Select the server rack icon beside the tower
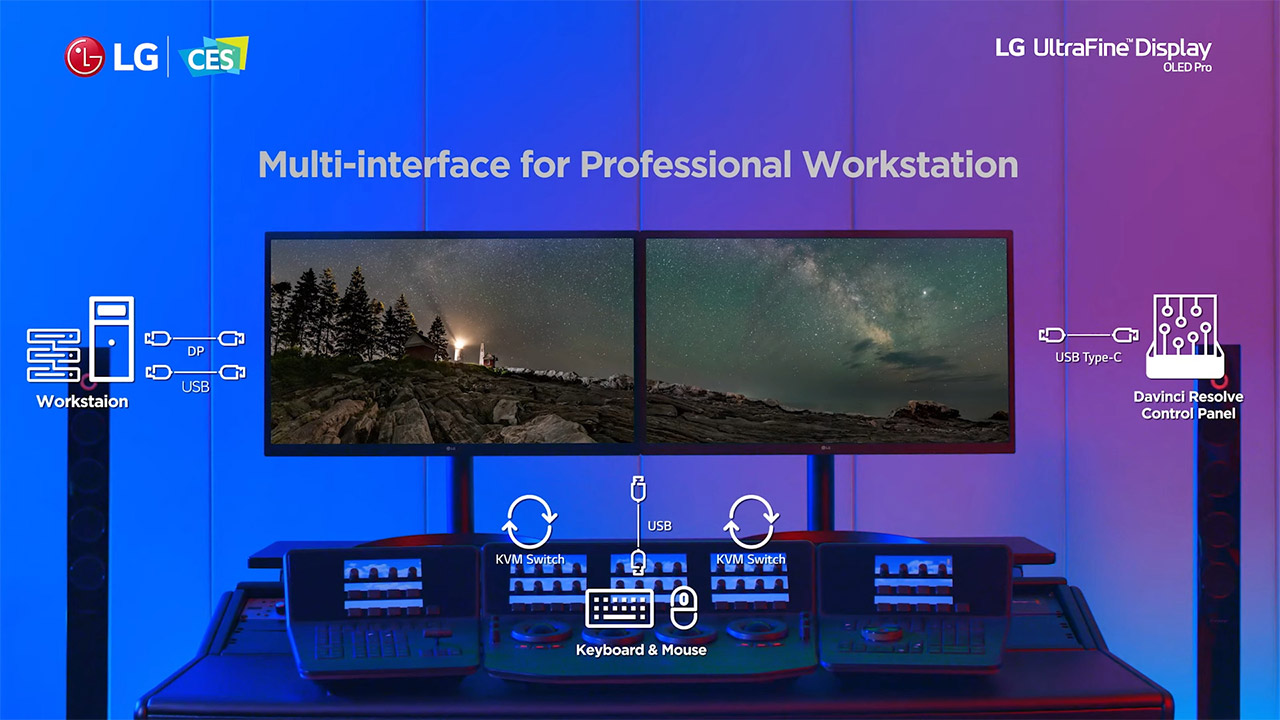The image size is (1280, 720). 53,357
